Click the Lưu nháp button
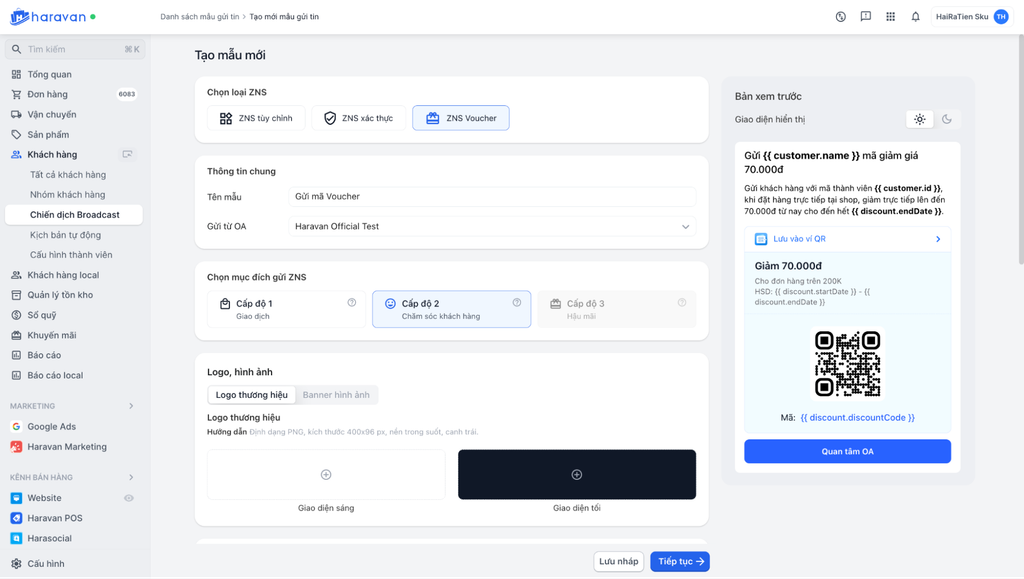This screenshot has height=579, width=1024. click(618, 562)
